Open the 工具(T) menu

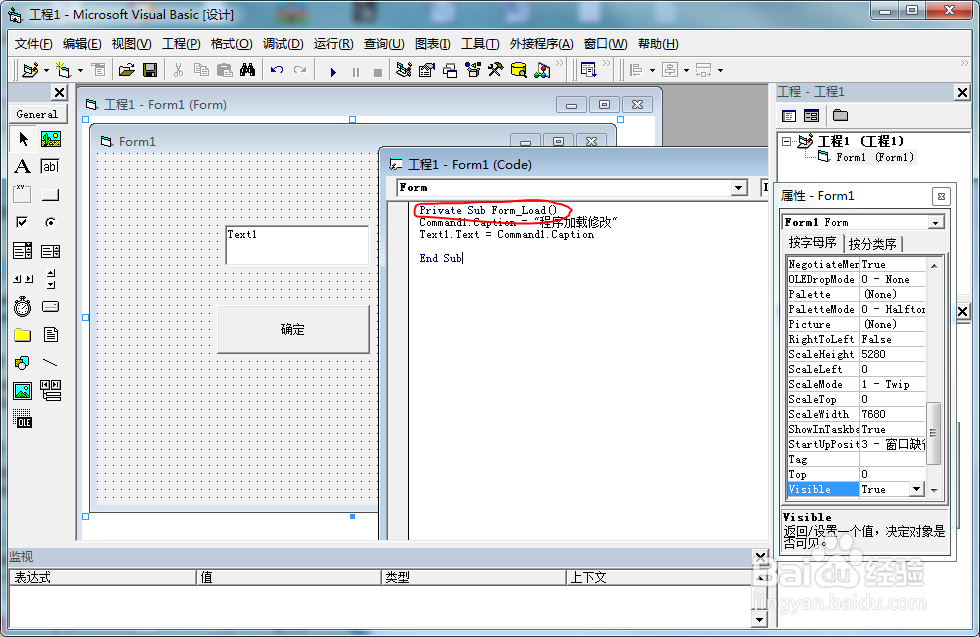coord(480,44)
